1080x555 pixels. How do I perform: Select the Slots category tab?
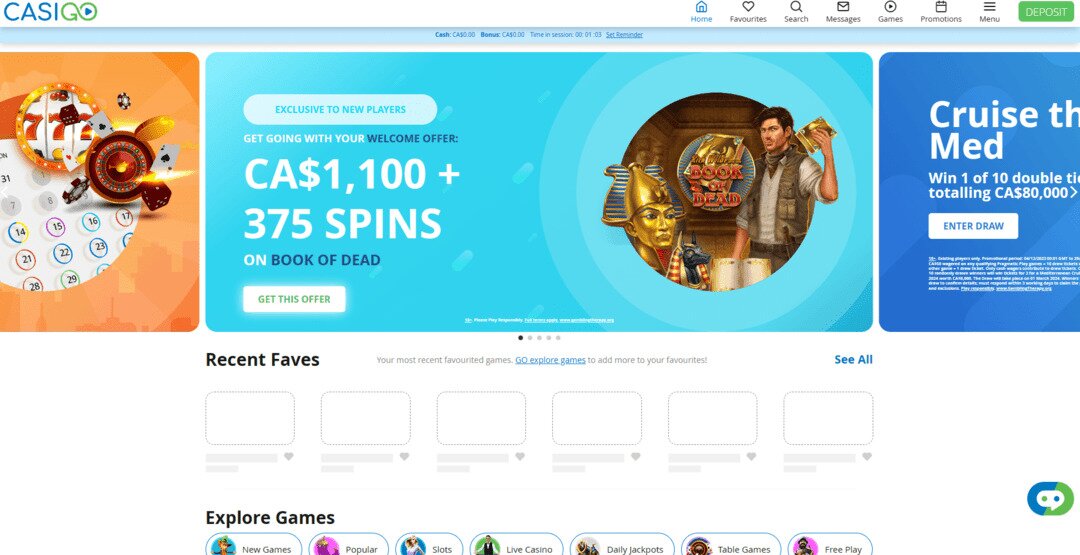(x=428, y=548)
